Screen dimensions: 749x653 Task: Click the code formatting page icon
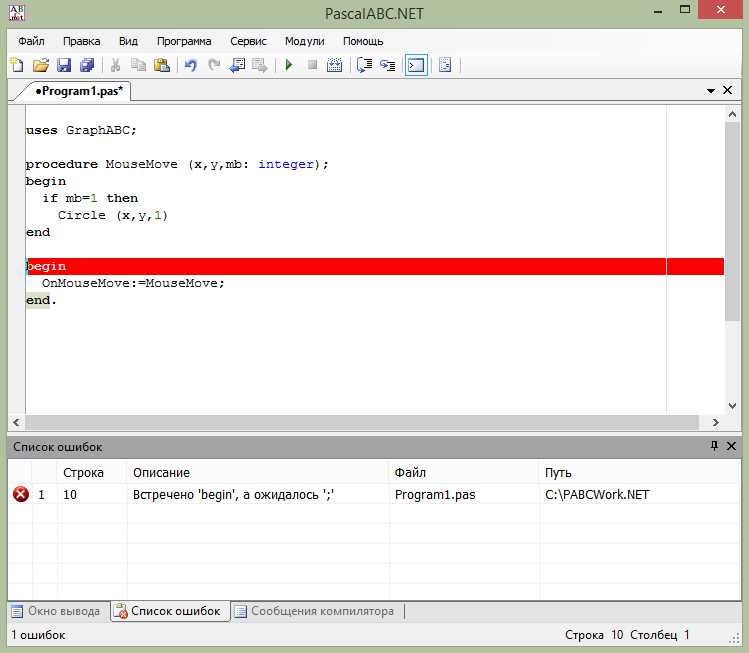pyautogui.click(x=445, y=65)
